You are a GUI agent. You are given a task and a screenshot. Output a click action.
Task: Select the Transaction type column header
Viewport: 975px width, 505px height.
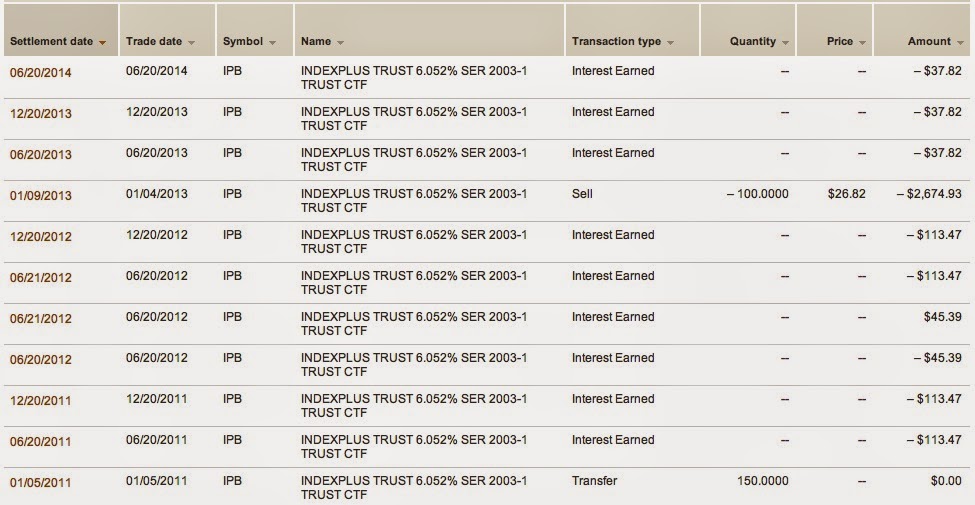click(632, 30)
